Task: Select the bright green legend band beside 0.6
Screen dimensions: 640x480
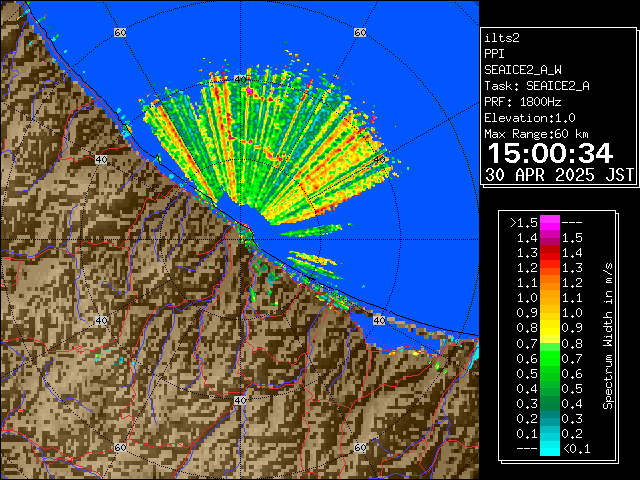Action: tap(550, 358)
